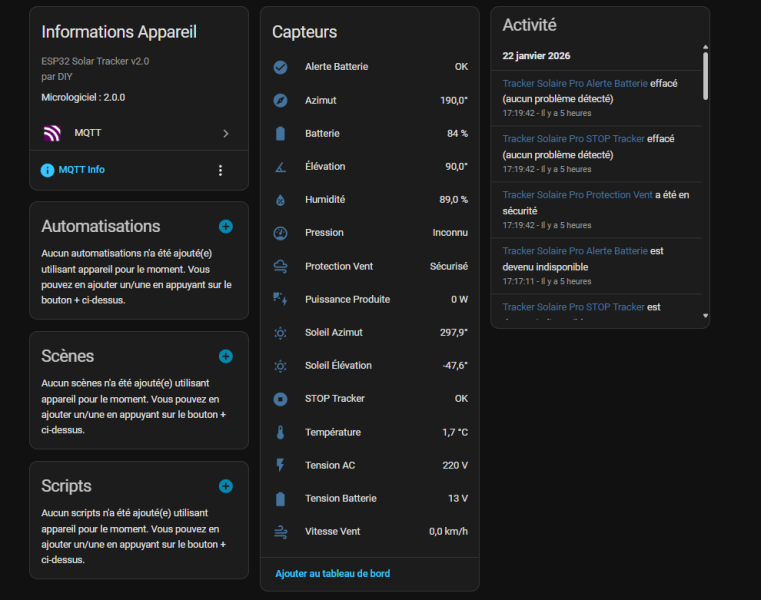Viewport: 761px width, 600px height.
Task: Click the Activité scrollbar up arrow
Action: [705, 47]
